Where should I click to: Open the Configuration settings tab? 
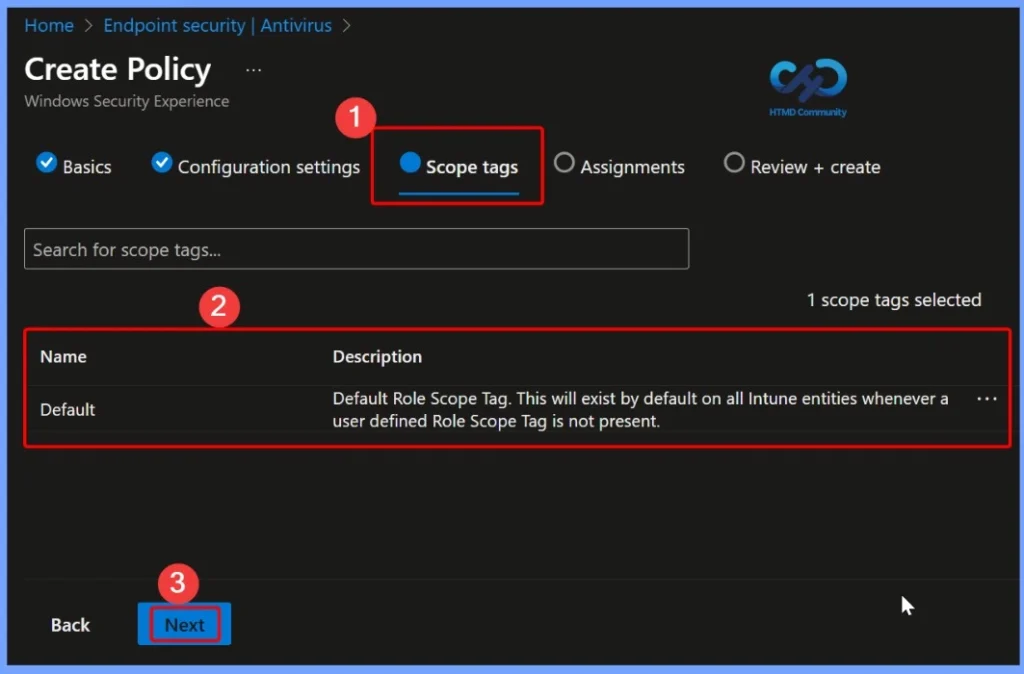[x=268, y=167]
